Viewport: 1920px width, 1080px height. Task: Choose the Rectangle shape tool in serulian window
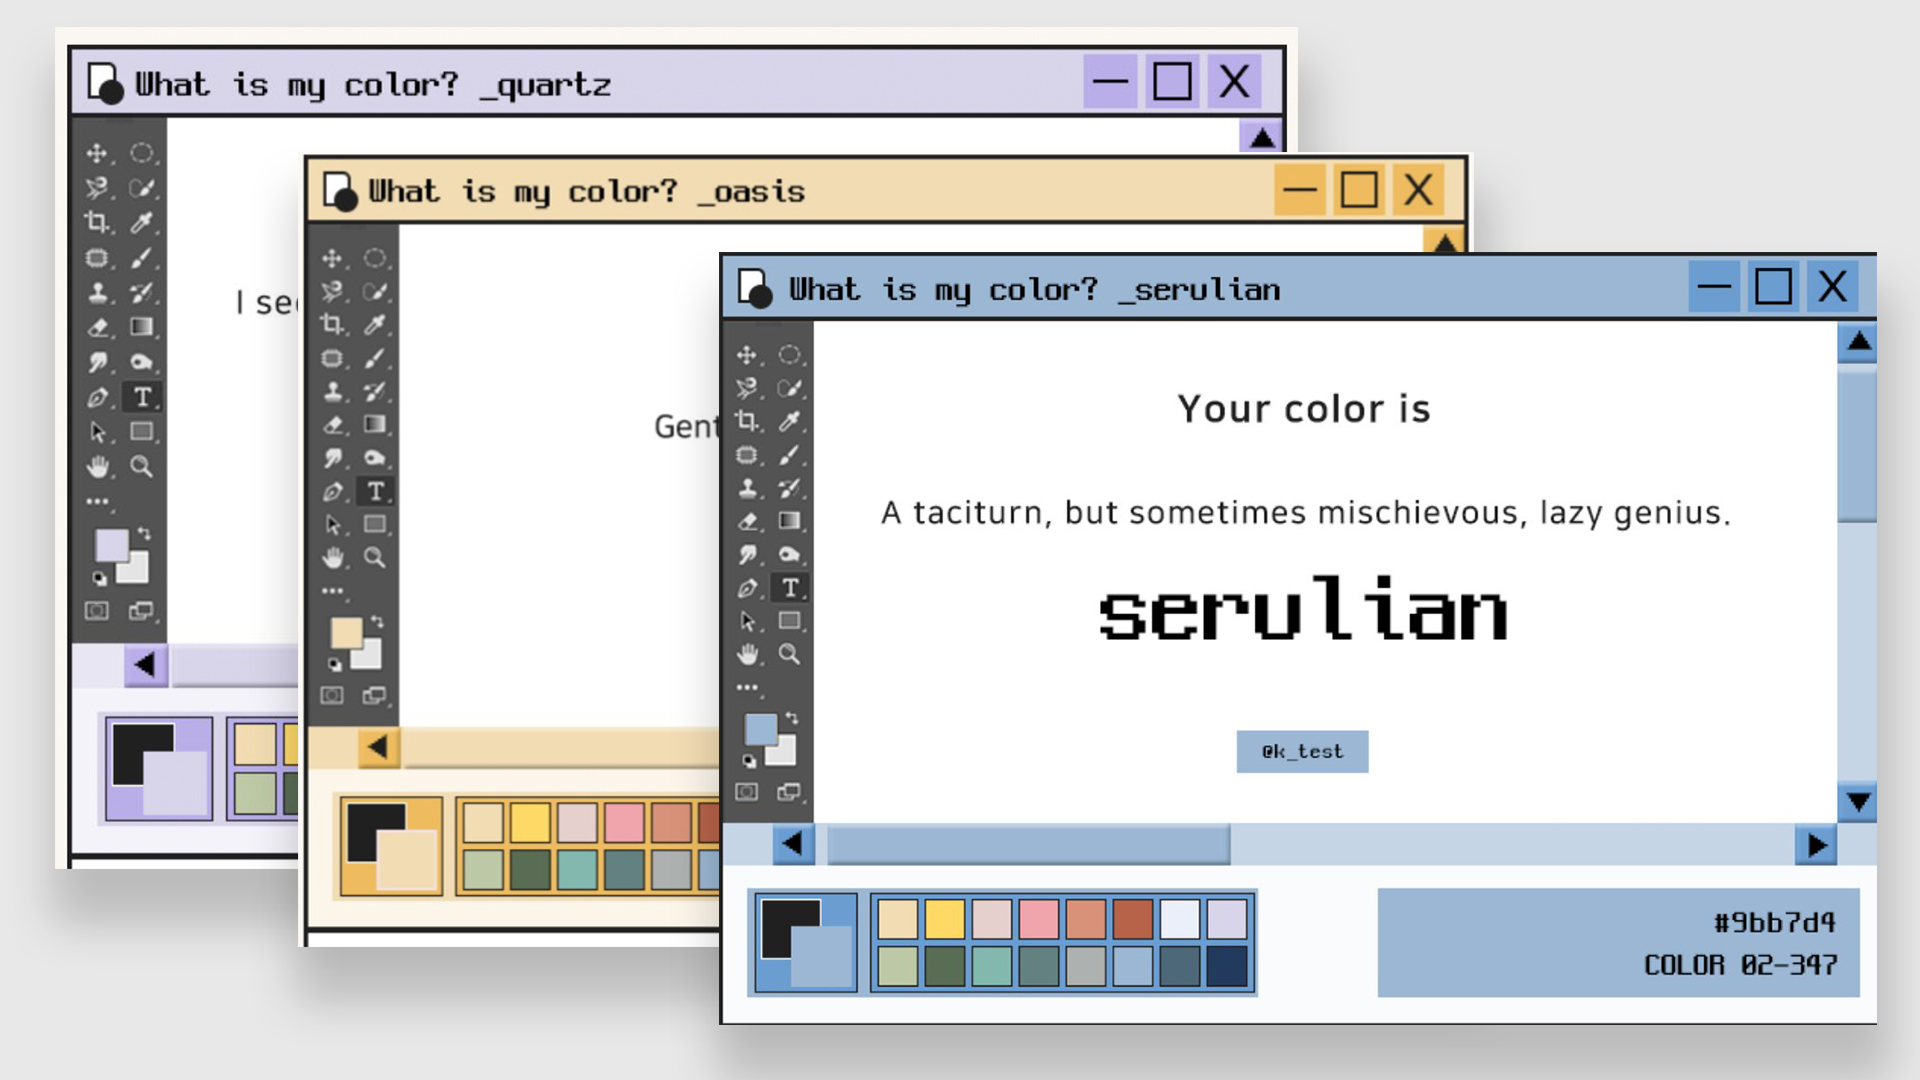[x=790, y=621]
